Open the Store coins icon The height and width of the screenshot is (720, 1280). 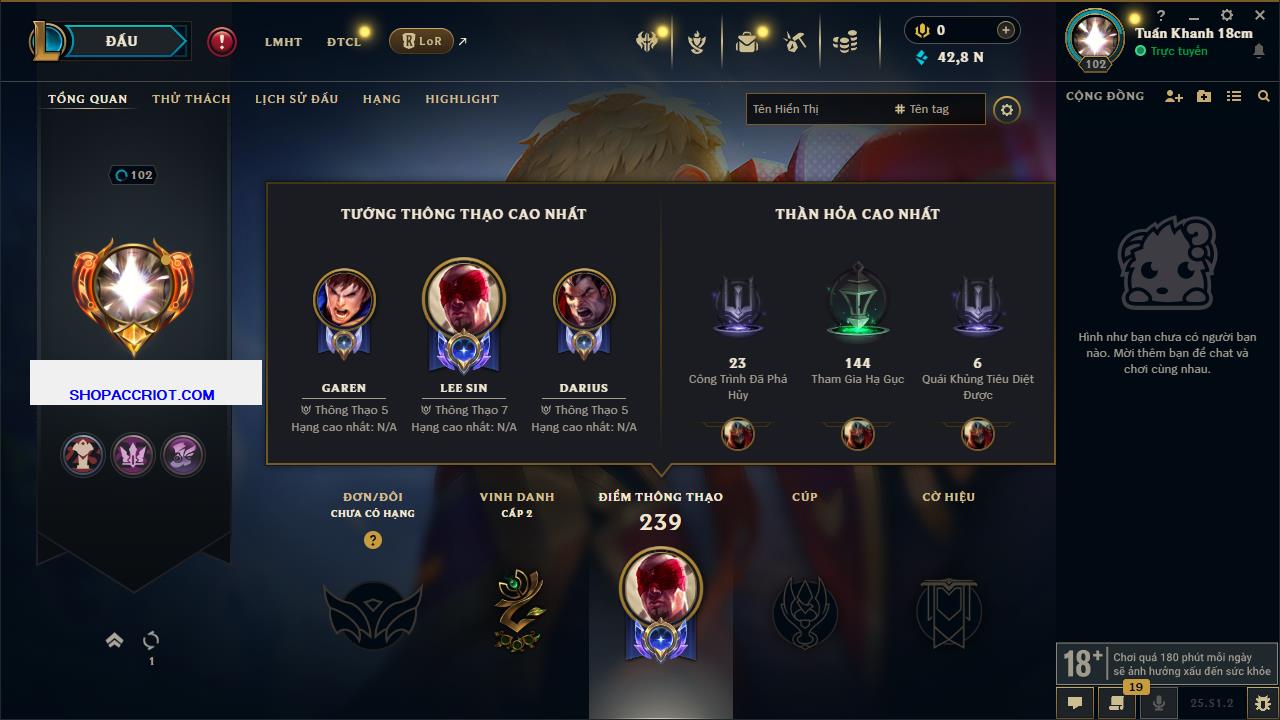click(x=846, y=42)
